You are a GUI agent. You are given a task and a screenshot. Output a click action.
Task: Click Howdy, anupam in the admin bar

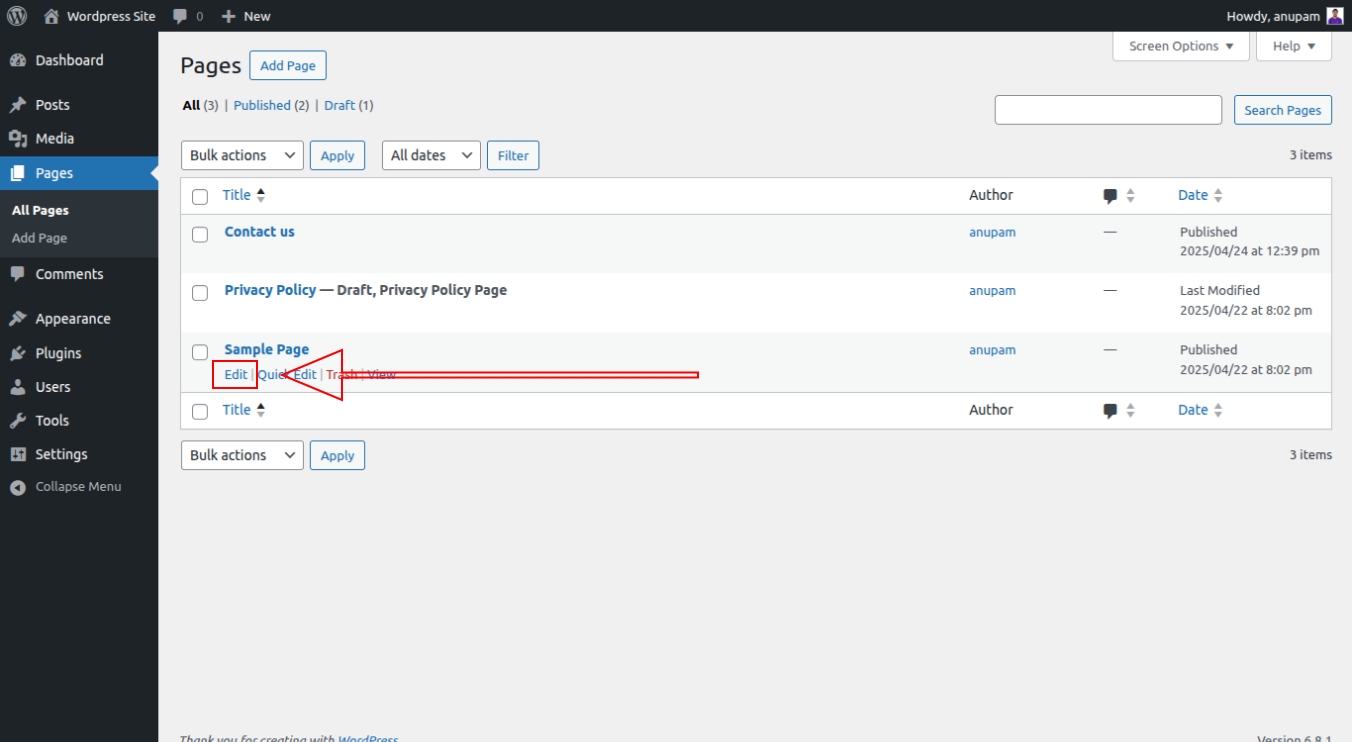(1273, 16)
